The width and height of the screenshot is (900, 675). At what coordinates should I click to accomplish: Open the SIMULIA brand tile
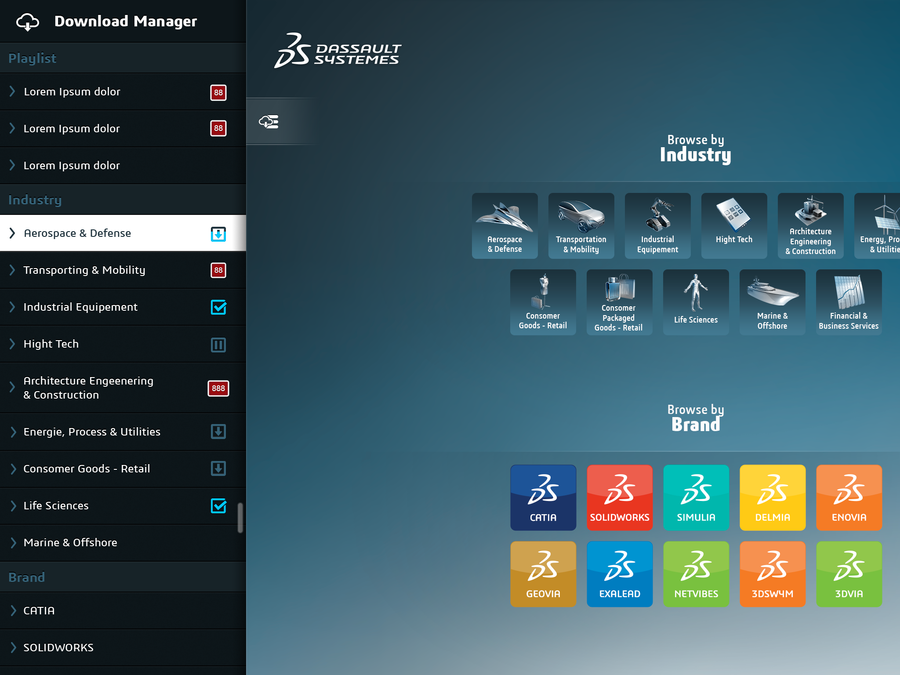[696, 497]
